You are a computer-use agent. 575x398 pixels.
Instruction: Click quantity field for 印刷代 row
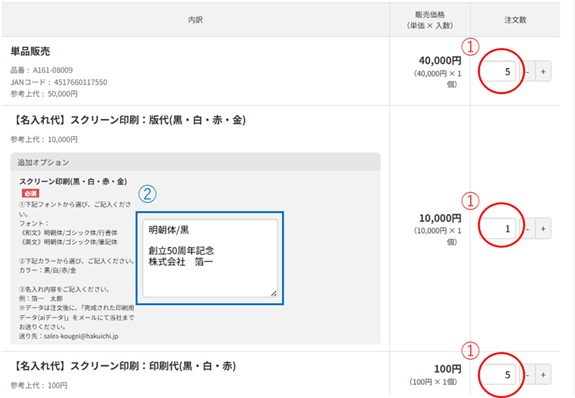pyautogui.click(x=499, y=375)
